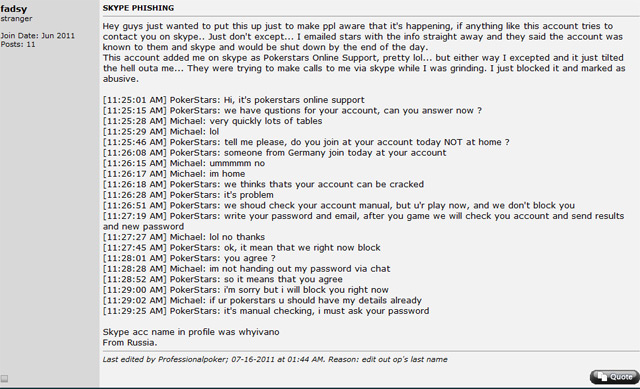Click the '07-16-2011 at 01:44 AM' edit timestamp
The width and height of the screenshot is (640, 389).
click(x=278, y=360)
